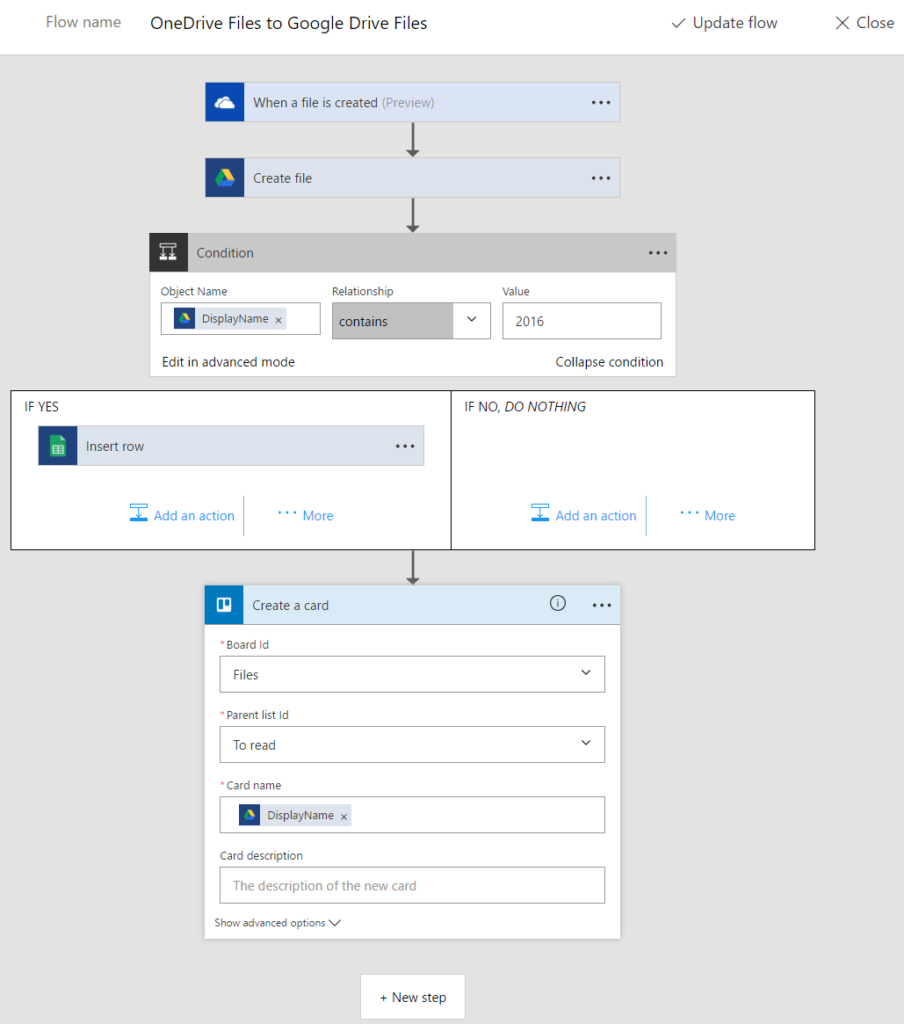The height and width of the screenshot is (1024, 904).
Task: Click the Trello icon on Create a card
Action: 224,605
